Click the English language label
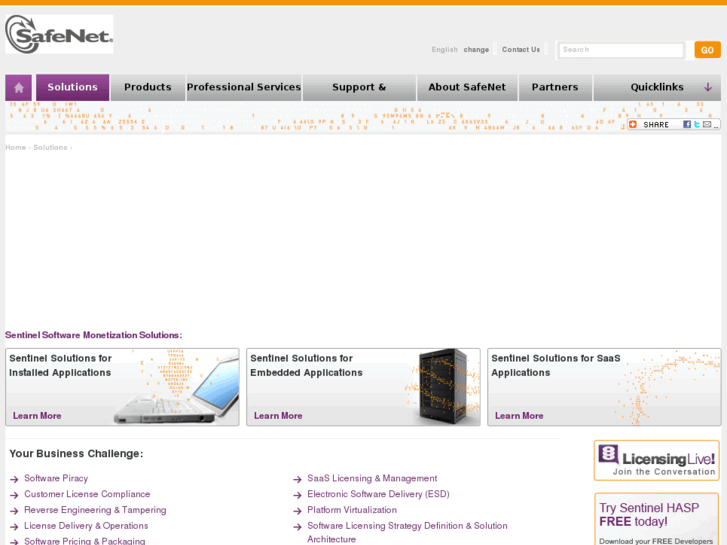Viewport: 727px width, 545px height. (x=444, y=50)
